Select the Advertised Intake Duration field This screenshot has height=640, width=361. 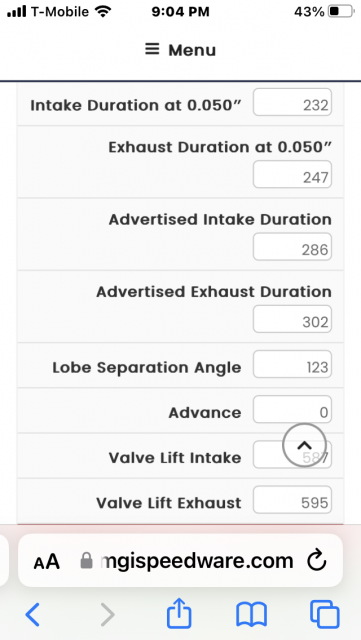point(292,247)
